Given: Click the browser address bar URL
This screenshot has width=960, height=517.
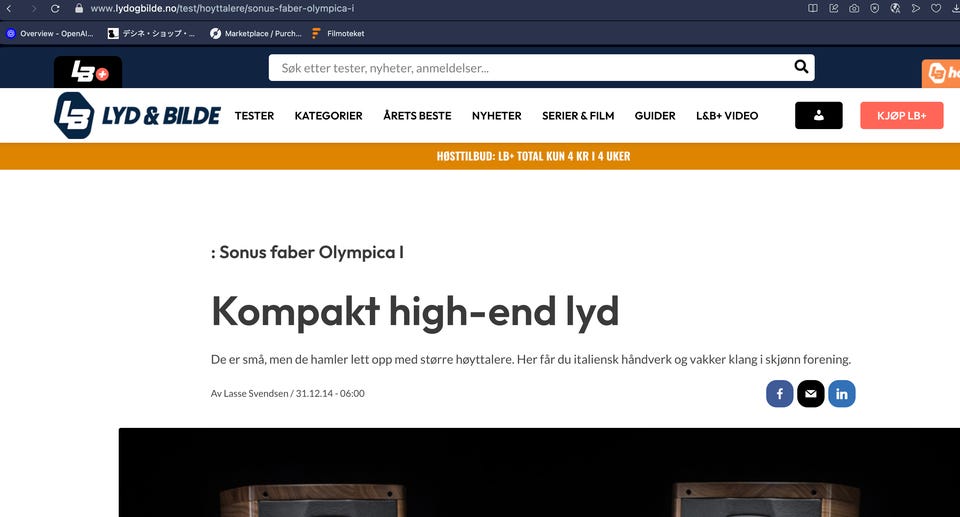Looking at the screenshot, I should 222,9.
